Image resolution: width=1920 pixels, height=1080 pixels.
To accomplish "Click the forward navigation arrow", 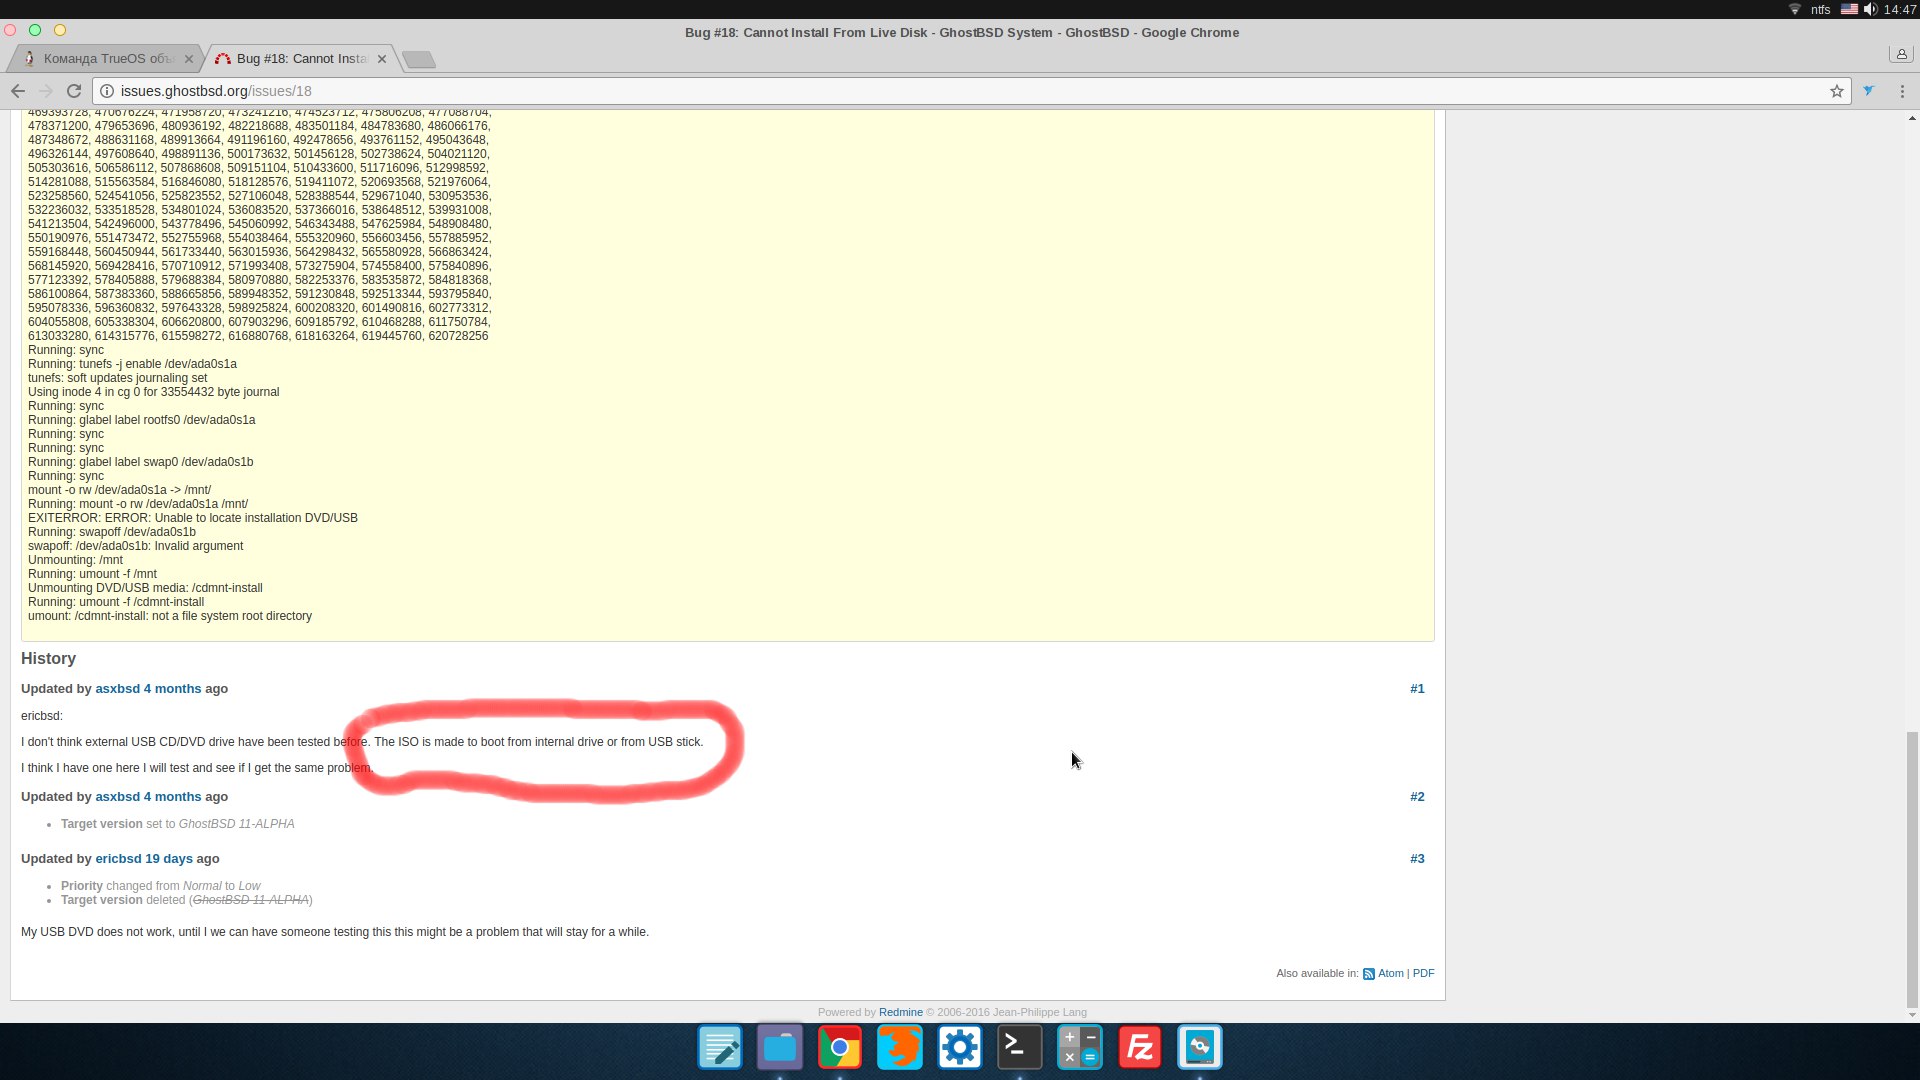I will tap(45, 91).
